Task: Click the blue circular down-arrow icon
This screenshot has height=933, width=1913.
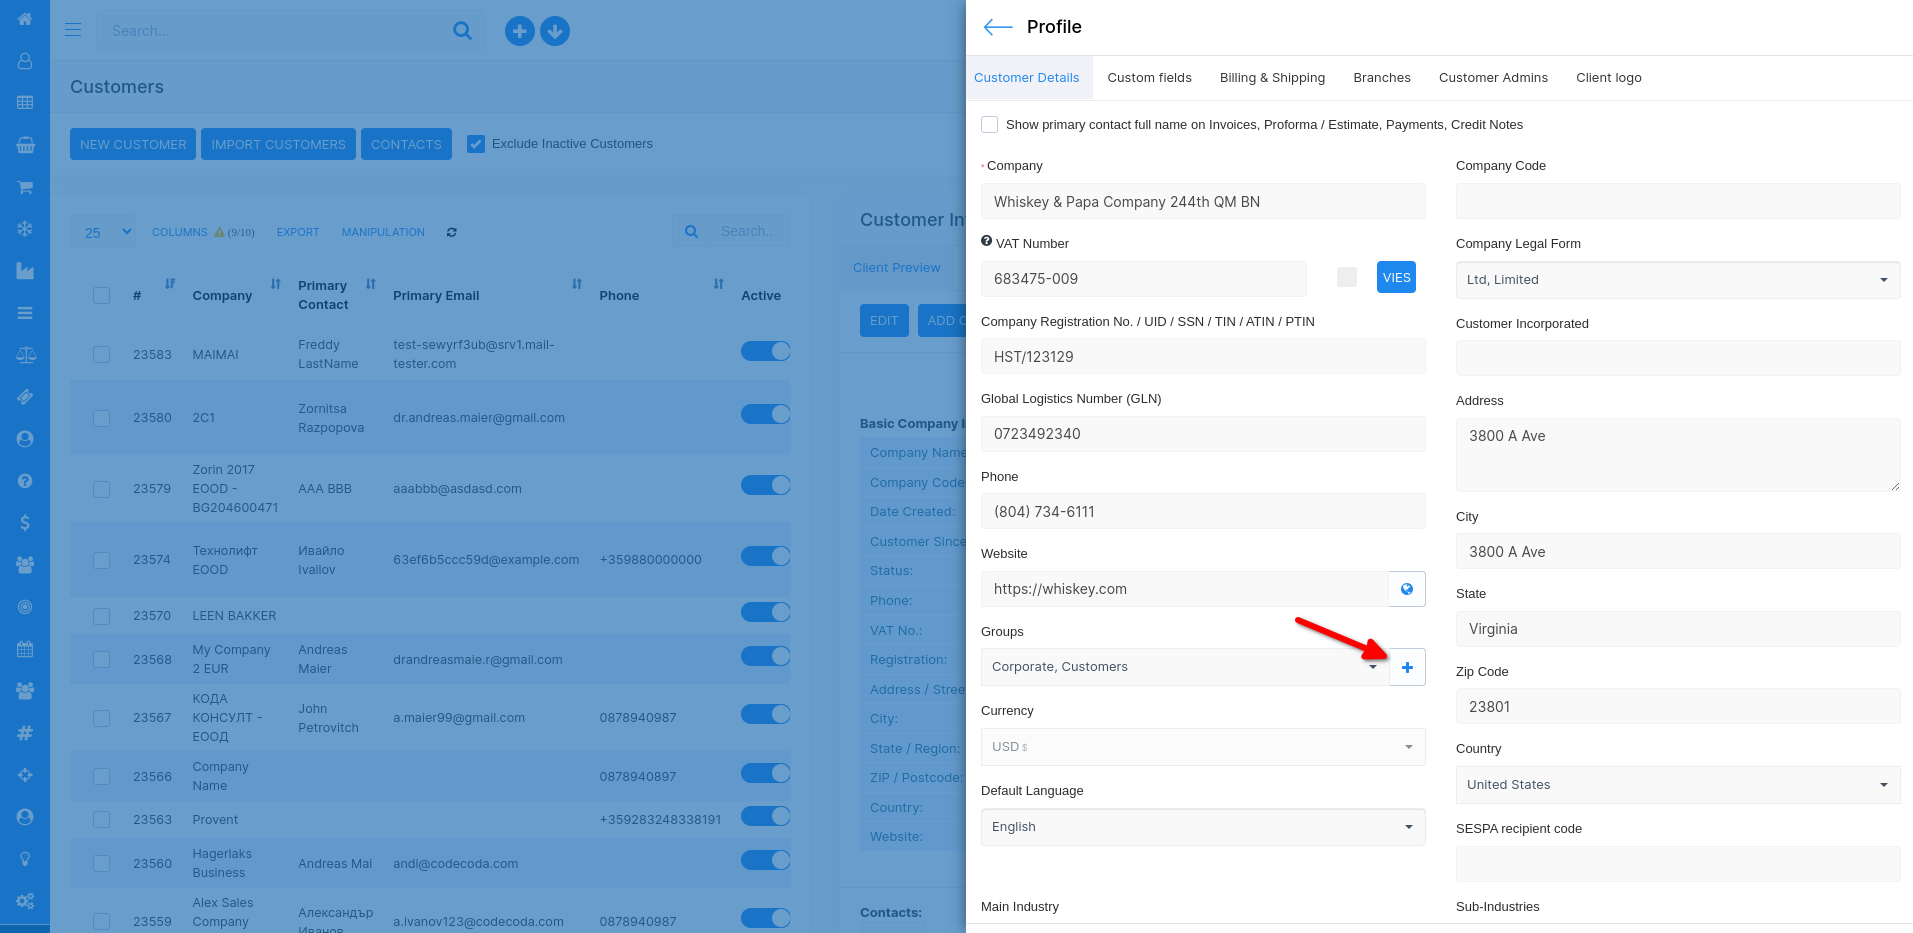Action: [555, 31]
